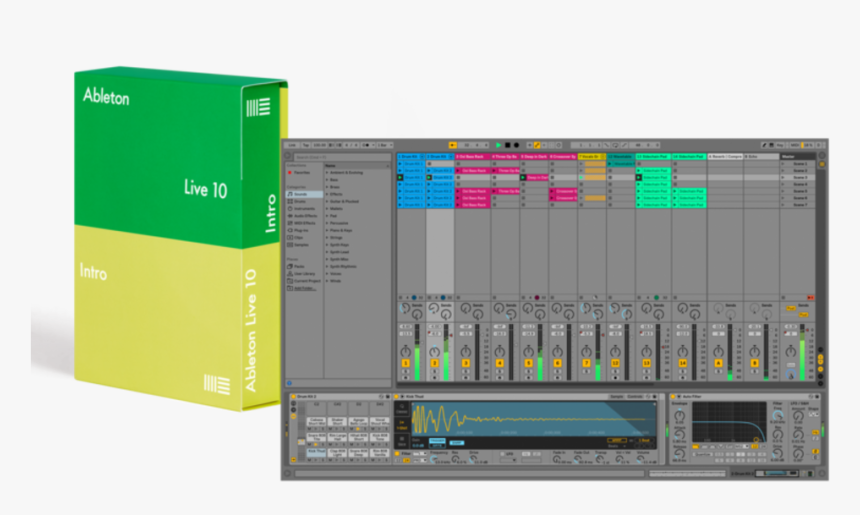Select the Kick Thud drum pad
Screen dimensions: 860x515
[316, 452]
